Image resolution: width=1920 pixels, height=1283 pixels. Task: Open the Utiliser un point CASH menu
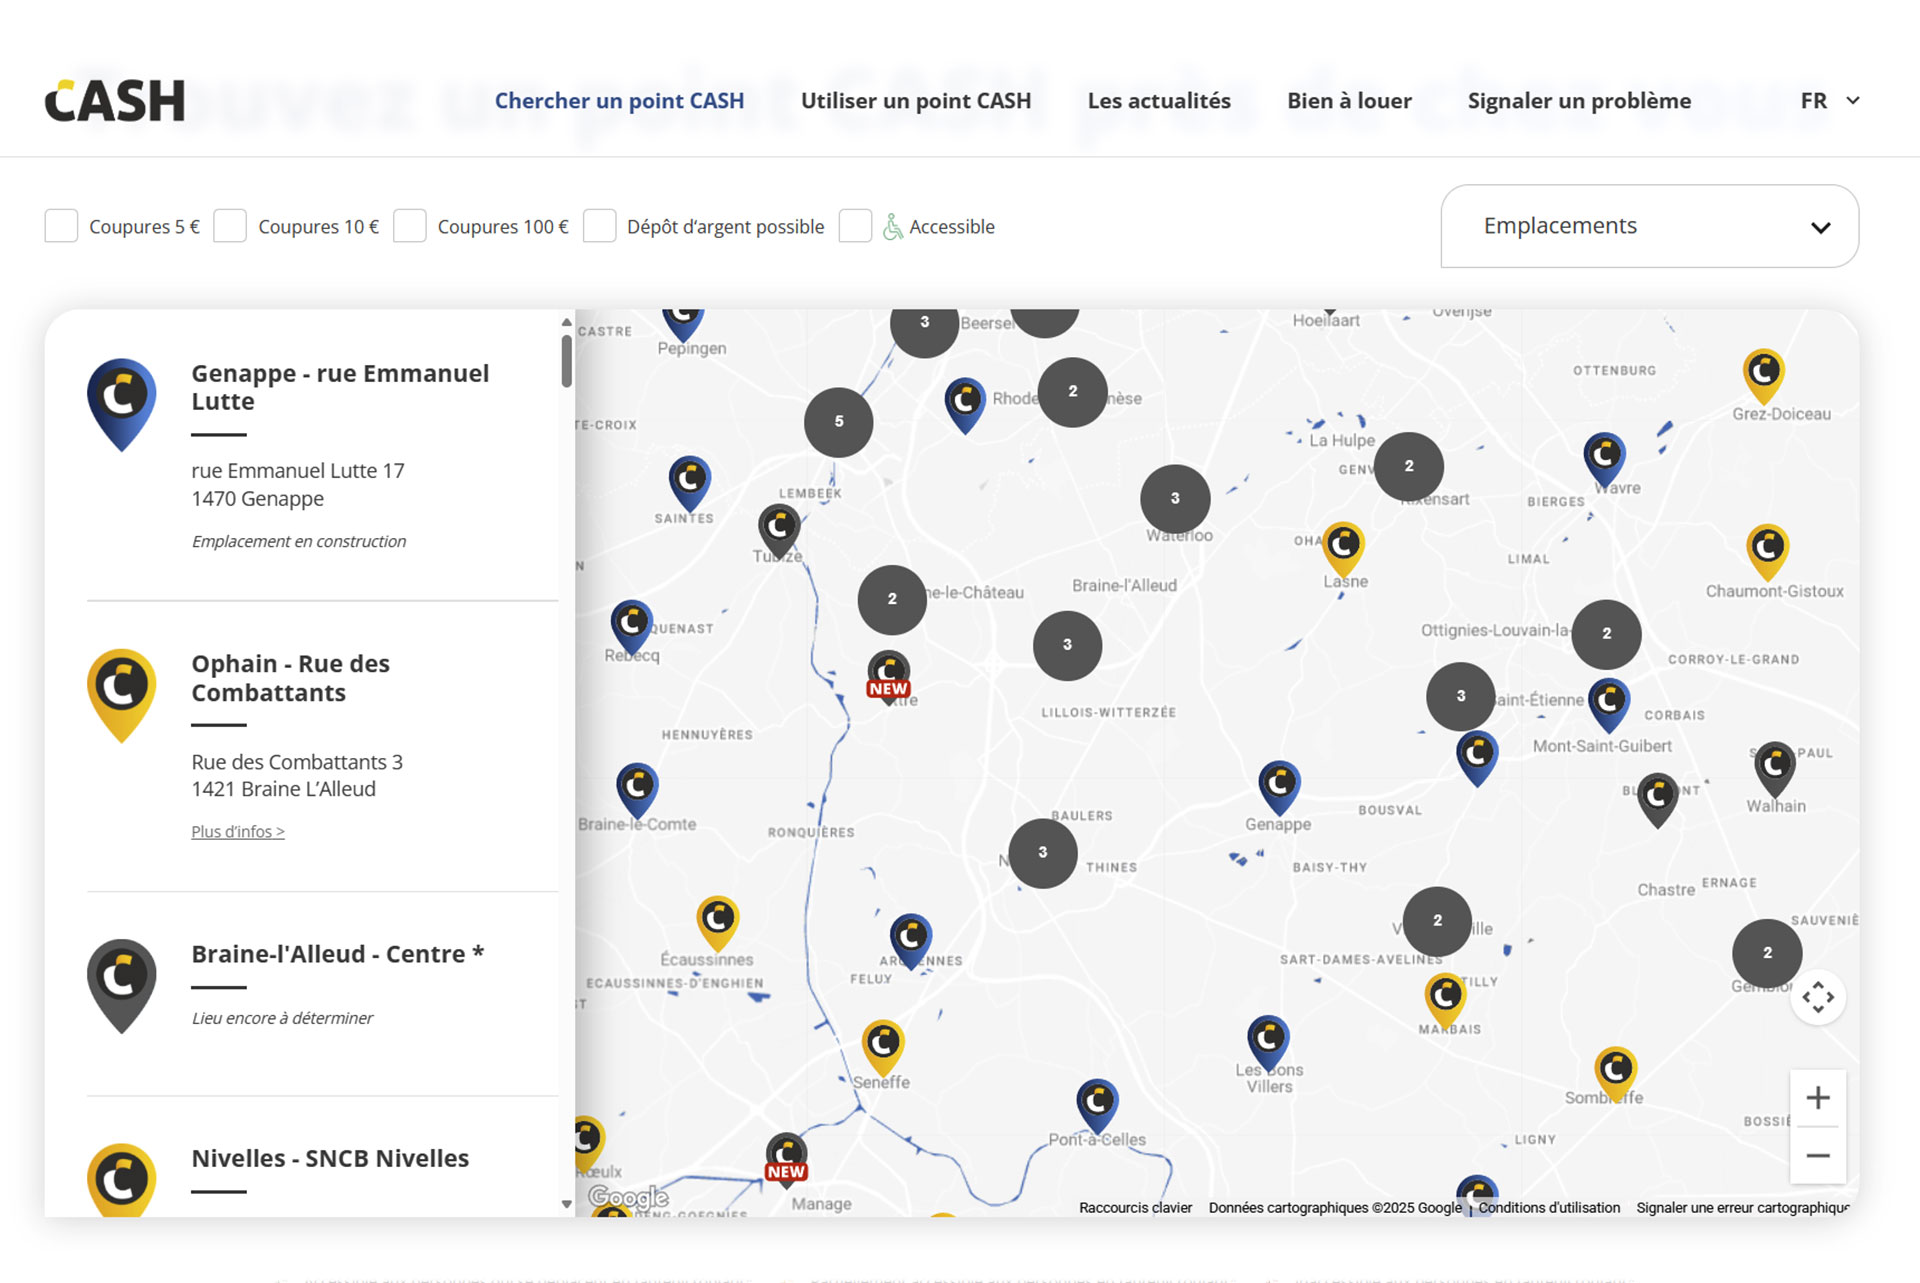pos(915,101)
